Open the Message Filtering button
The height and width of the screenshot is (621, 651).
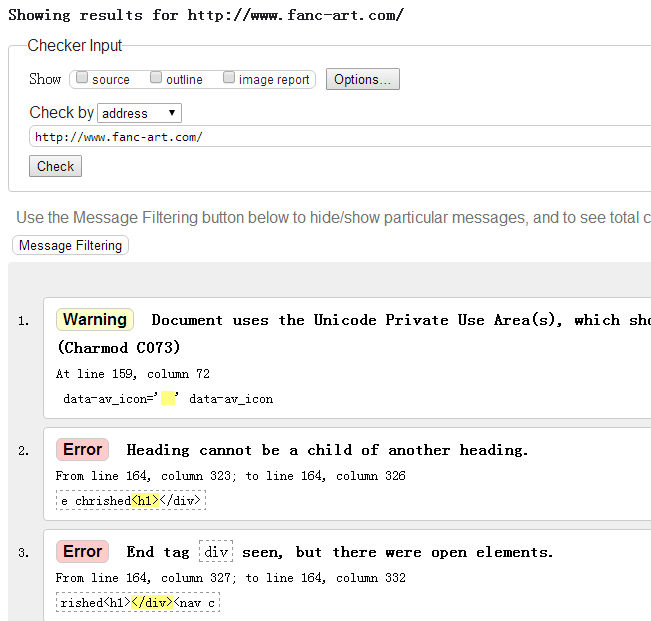[71, 245]
